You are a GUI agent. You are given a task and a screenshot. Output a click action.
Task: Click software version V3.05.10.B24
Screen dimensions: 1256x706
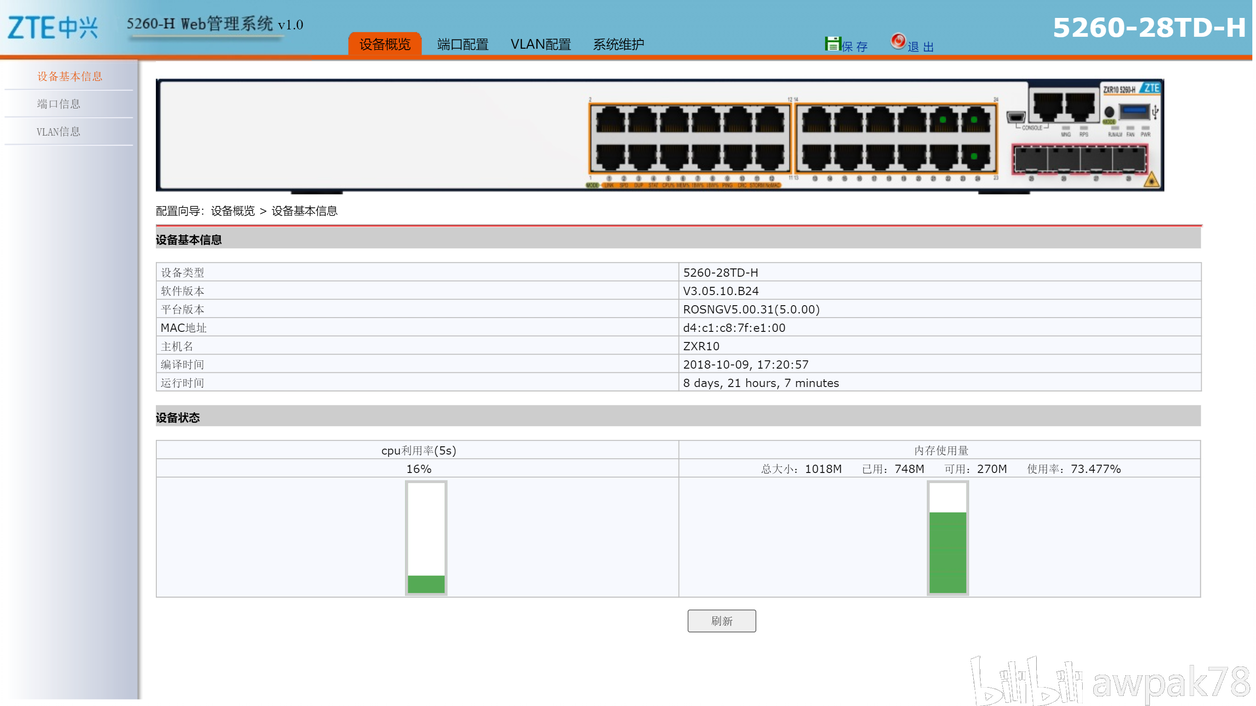pyautogui.click(x=721, y=291)
